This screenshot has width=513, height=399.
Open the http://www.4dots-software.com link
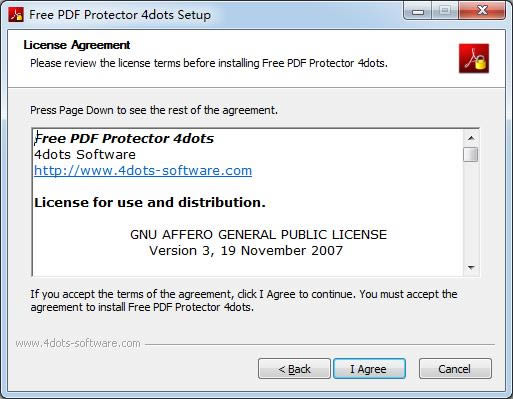click(x=143, y=170)
